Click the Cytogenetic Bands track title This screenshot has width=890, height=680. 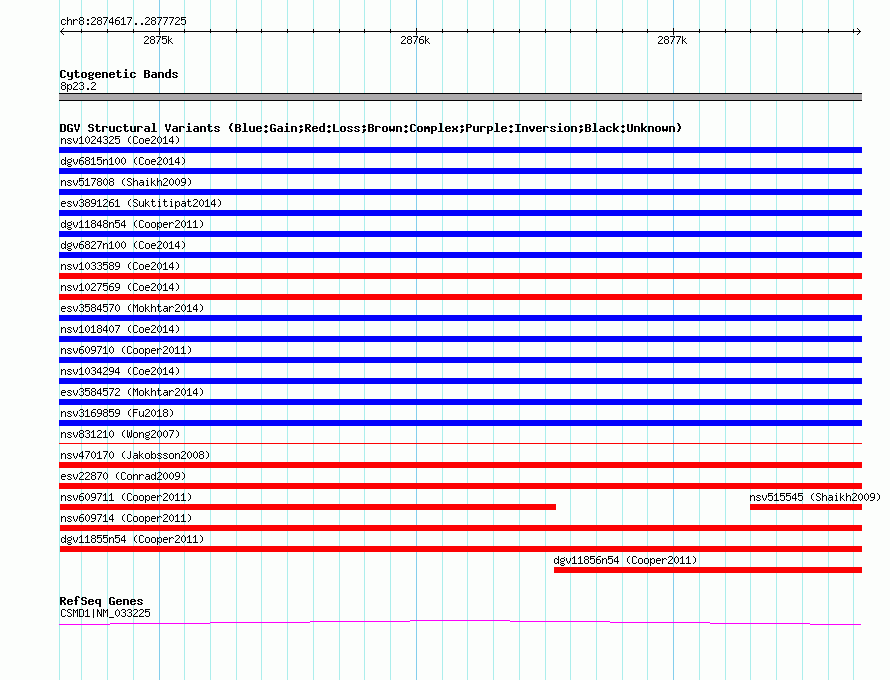(119, 74)
